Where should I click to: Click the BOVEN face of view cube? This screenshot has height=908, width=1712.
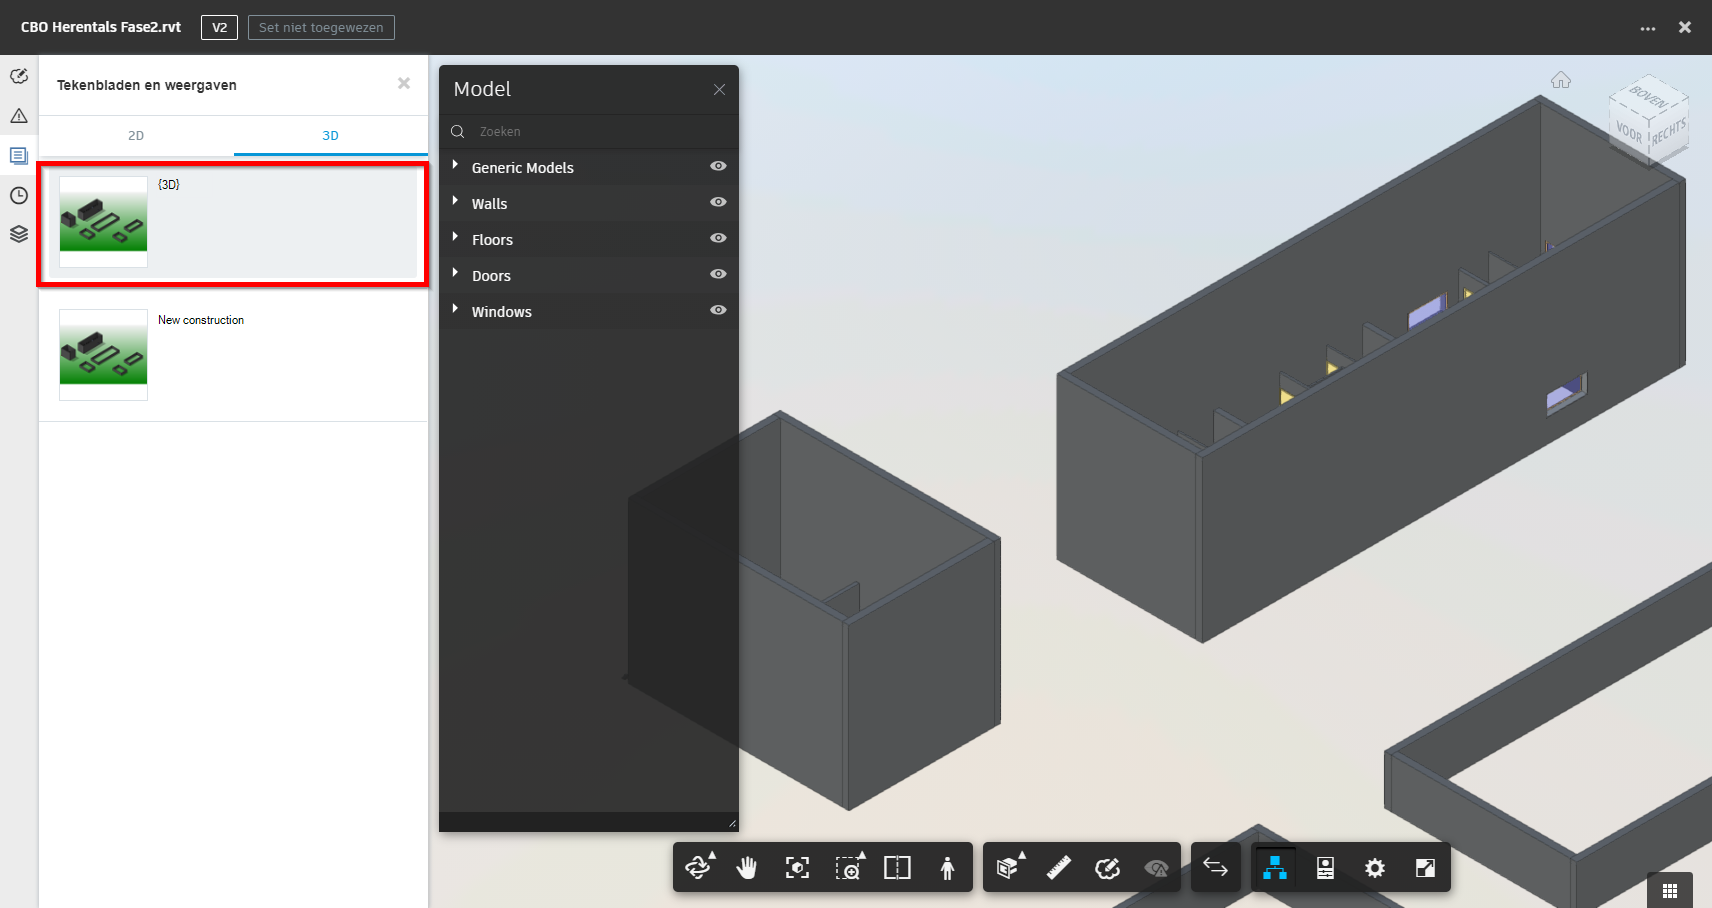1648,98
